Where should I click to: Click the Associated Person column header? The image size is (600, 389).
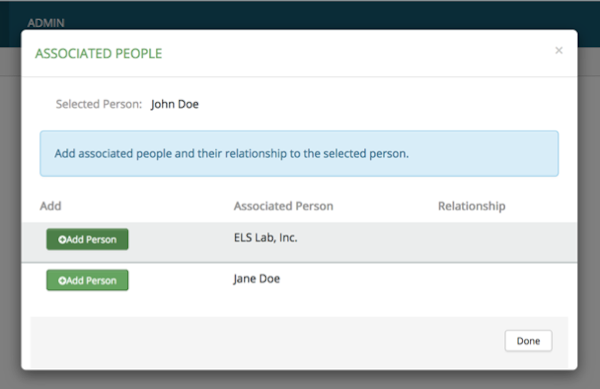[284, 206]
